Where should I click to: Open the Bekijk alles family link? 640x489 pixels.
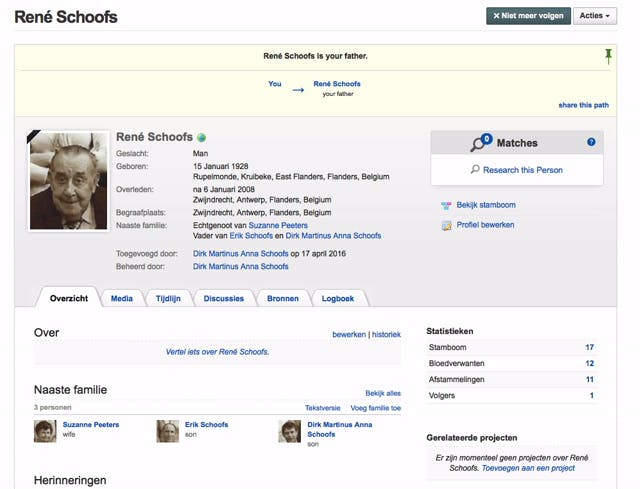click(383, 393)
